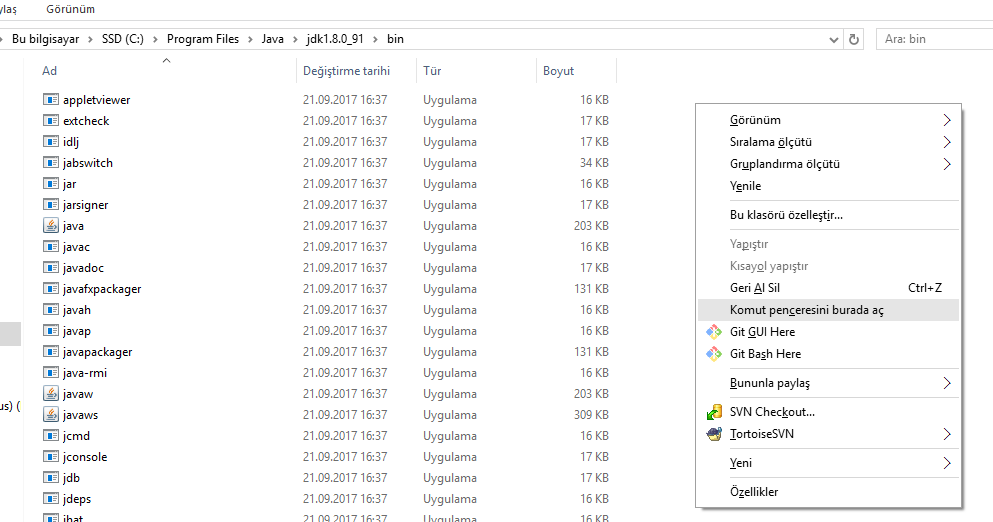
Task: Select Özellikler from the context menu
Action: [754, 492]
